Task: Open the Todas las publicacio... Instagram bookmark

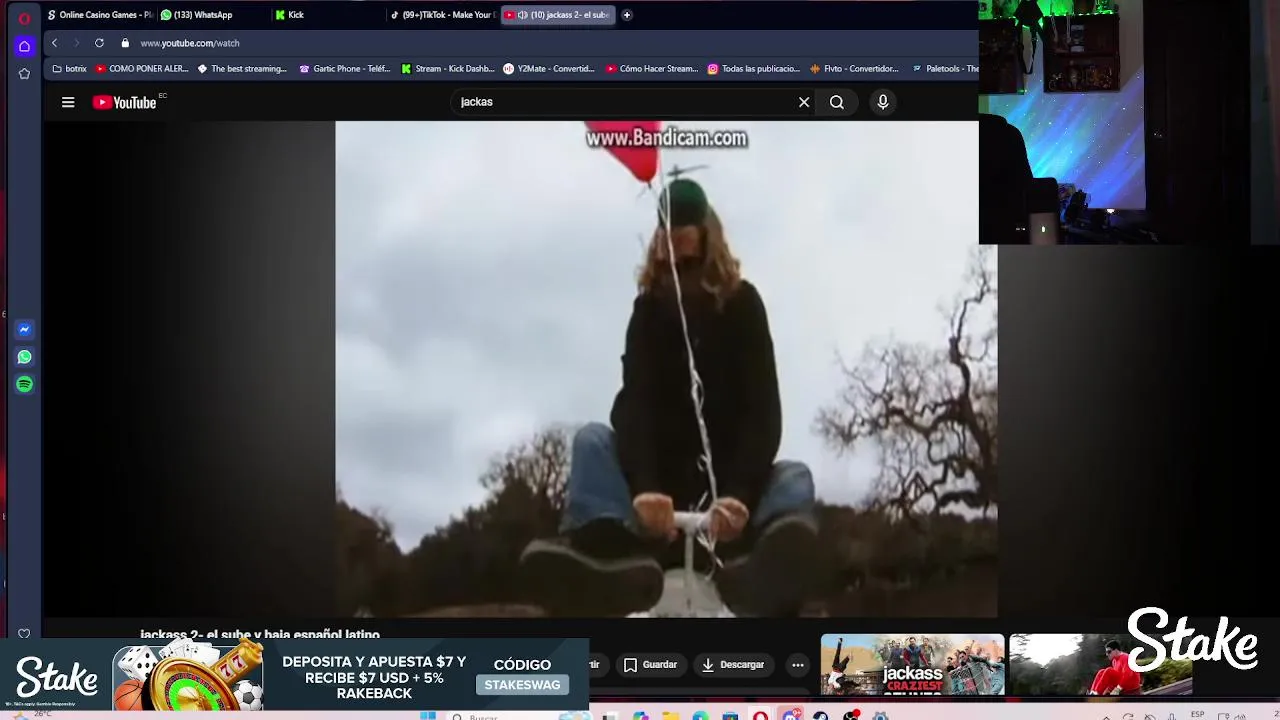Action: (x=754, y=69)
